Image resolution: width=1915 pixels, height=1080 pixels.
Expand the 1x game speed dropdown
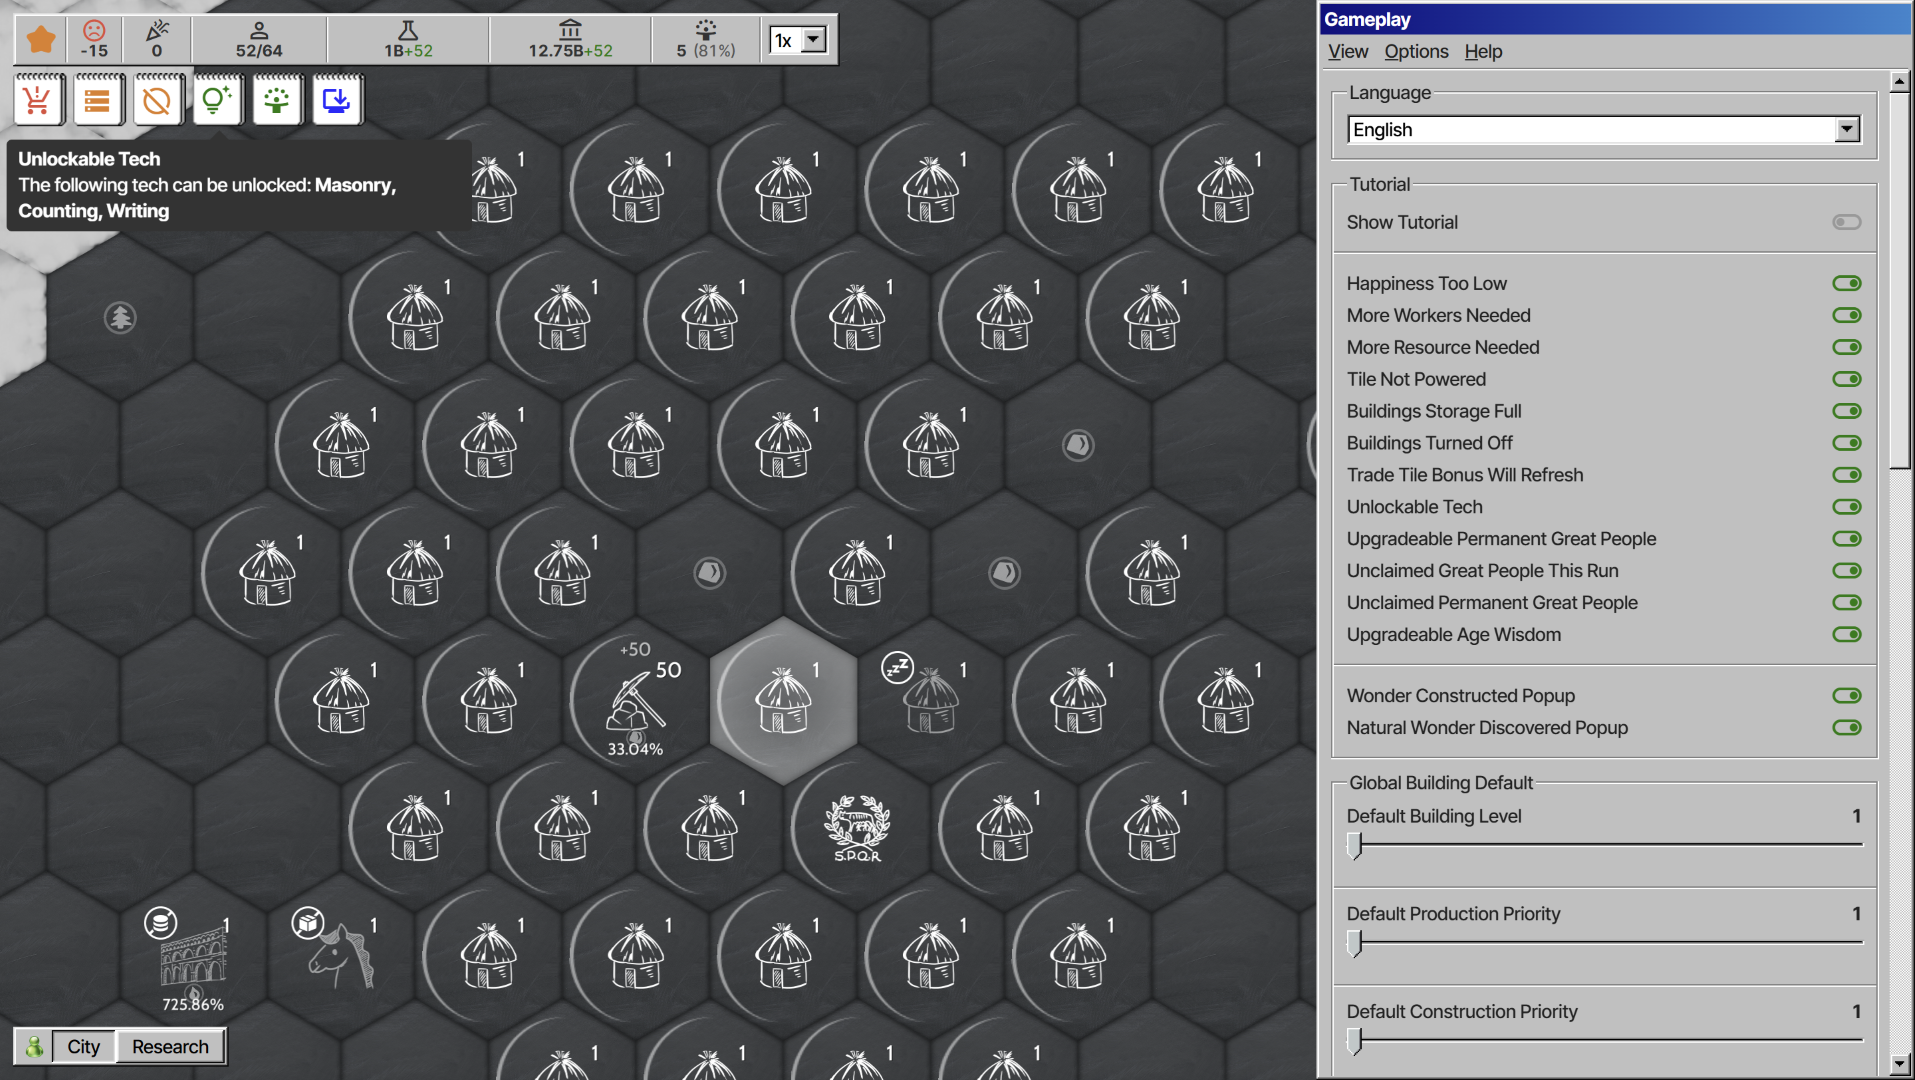(x=798, y=40)
